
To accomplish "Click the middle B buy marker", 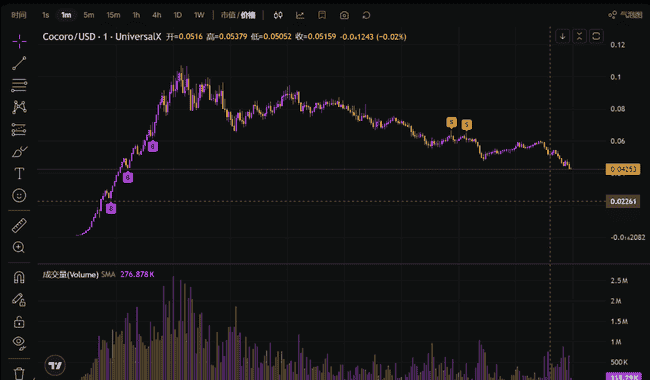I will click(128, 177).
